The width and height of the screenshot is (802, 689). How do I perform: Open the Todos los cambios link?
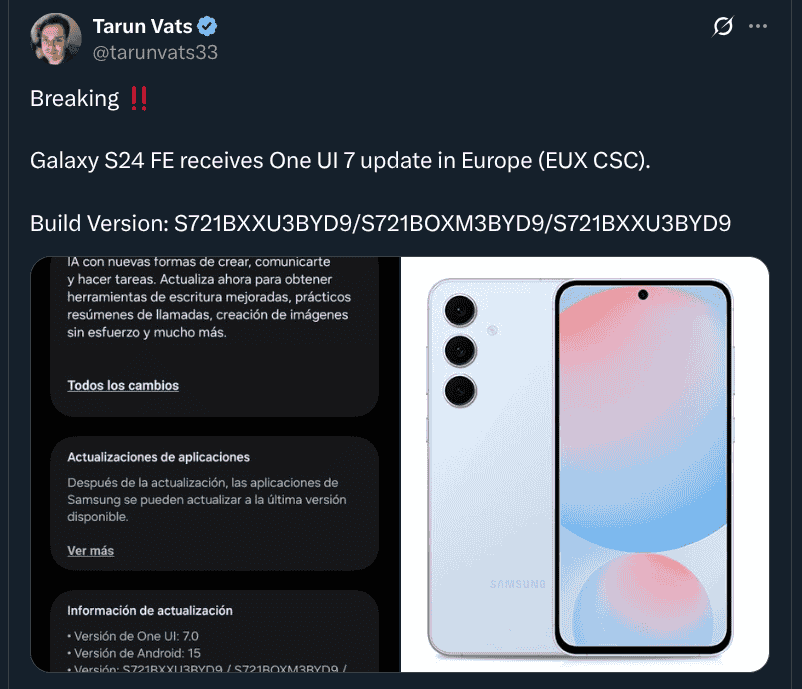pos(123,385)
